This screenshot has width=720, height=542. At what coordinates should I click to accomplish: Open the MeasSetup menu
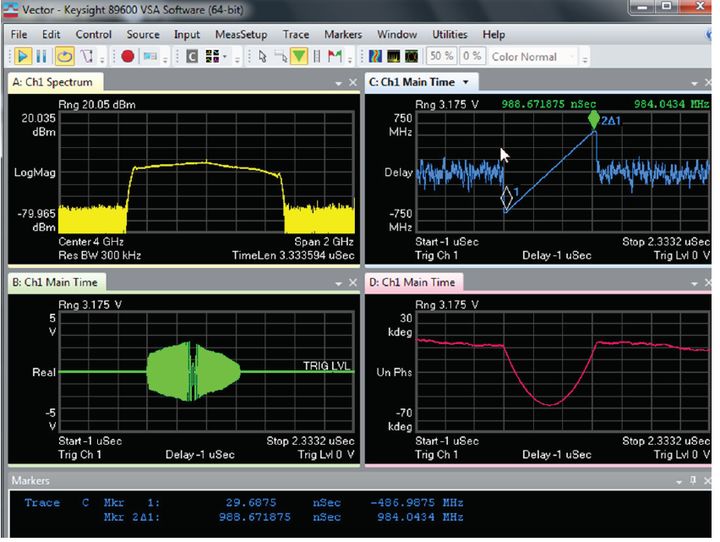coord(241,34)
